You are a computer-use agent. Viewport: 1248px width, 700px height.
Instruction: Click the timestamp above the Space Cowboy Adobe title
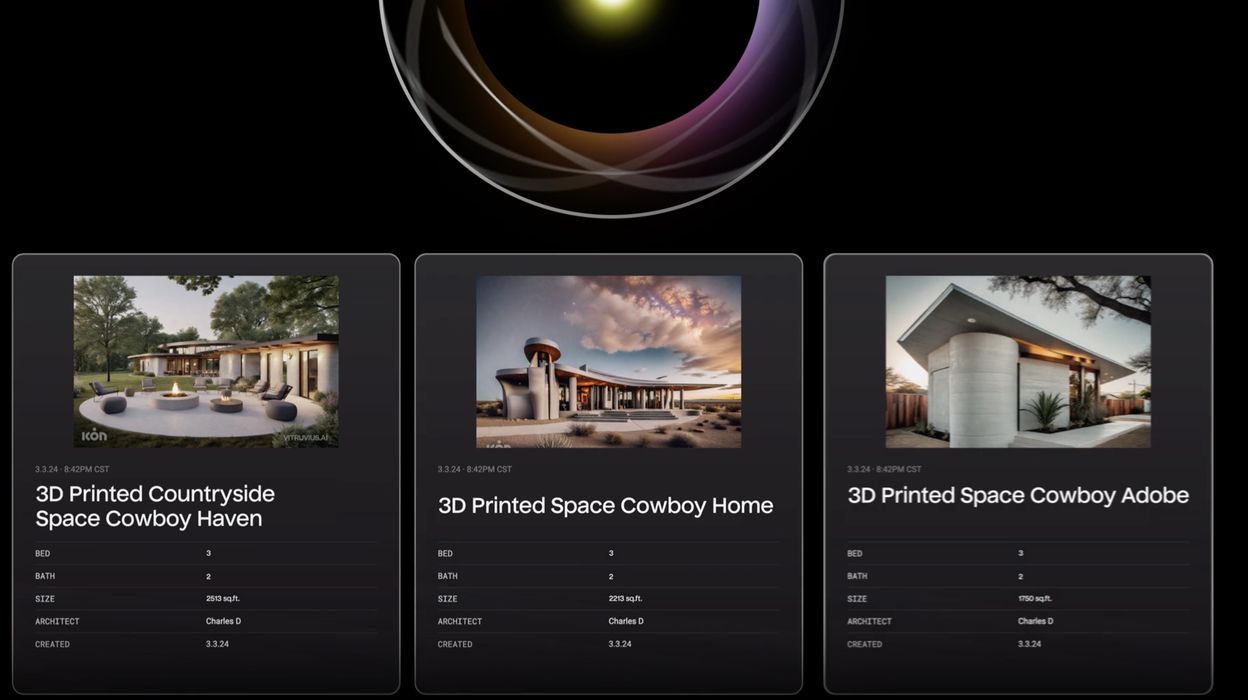tap(884, 469)
